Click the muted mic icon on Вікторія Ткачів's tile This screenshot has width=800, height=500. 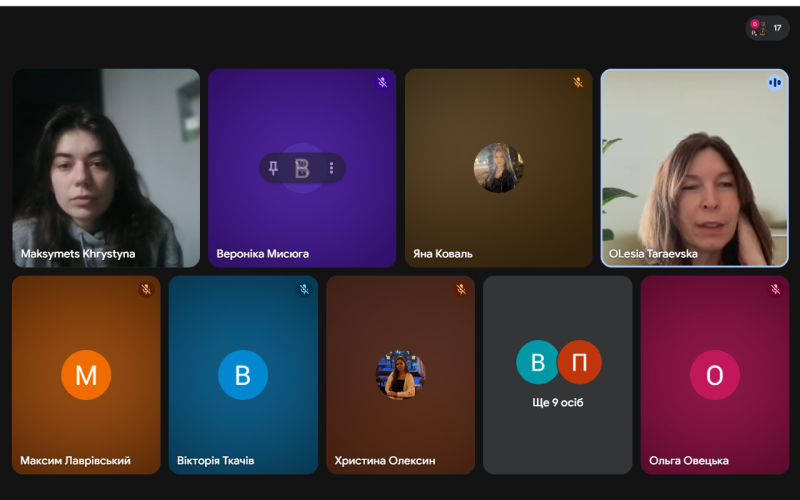(x=304, y=290)
